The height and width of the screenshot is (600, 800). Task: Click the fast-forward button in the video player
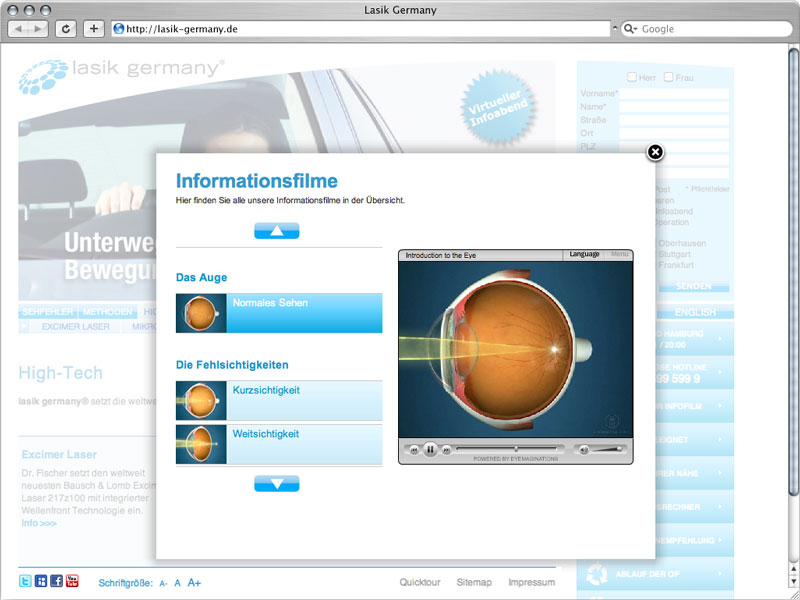pyautogui.click(x=446, y=450)
